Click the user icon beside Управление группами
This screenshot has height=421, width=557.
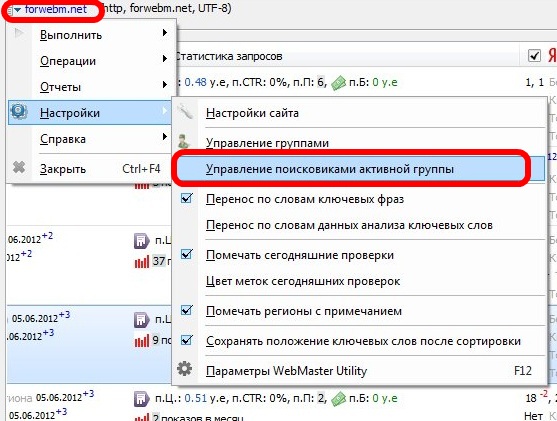point(184,141)
